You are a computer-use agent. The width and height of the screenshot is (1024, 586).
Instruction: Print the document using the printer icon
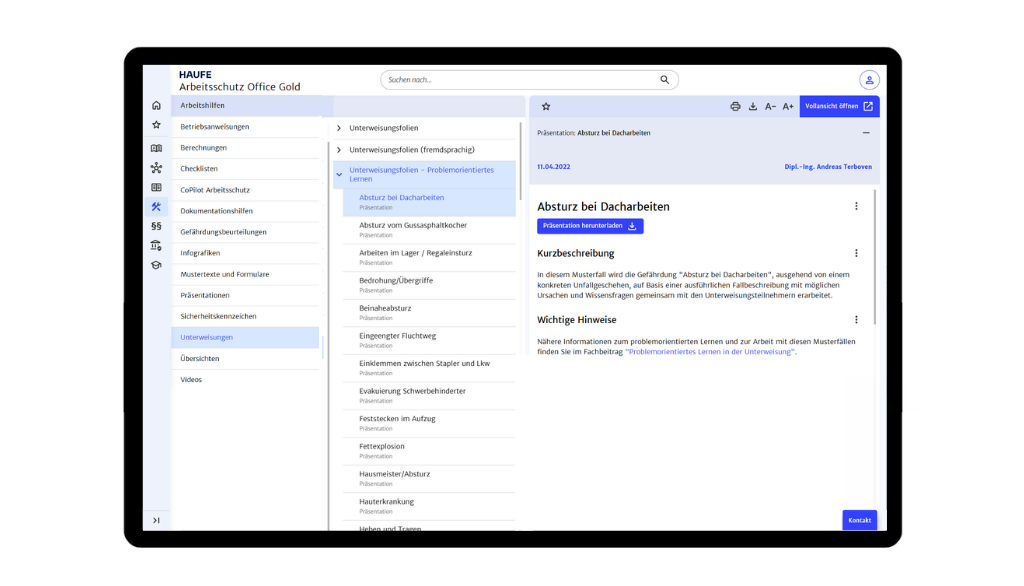pyautogui.click(x=735, y=106)
